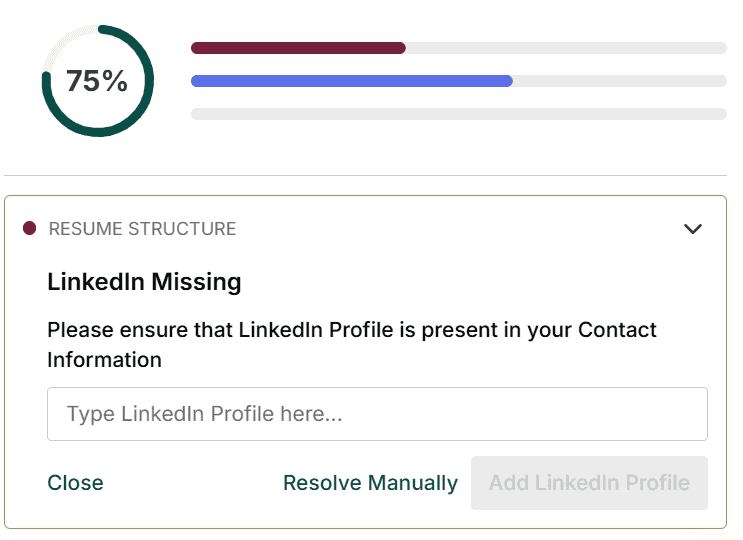Click the 75% score number text

pyautogui.click(x=97, y=81)
